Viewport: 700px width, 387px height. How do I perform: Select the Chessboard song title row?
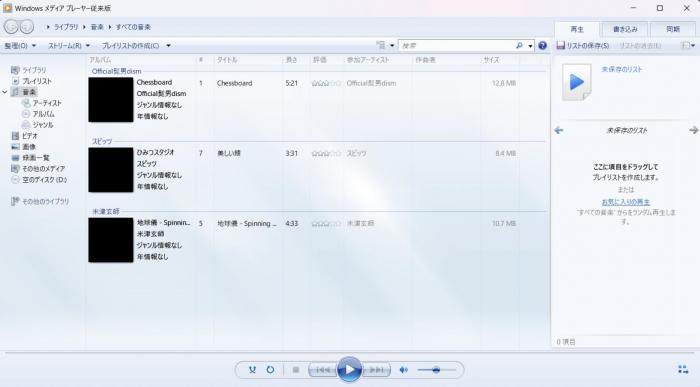234,83
